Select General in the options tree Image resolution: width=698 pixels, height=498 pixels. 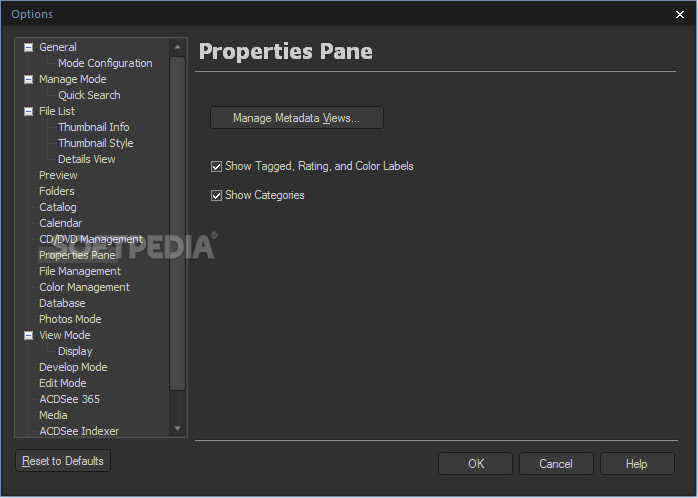tap(58, 47)
